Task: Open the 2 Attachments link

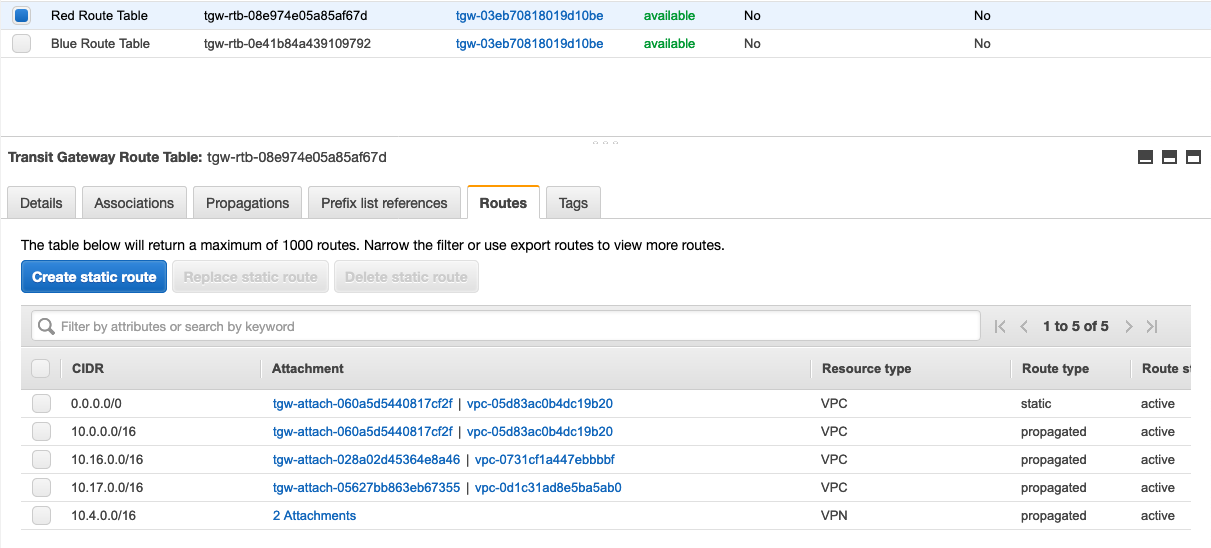Action: click(314, 516)
